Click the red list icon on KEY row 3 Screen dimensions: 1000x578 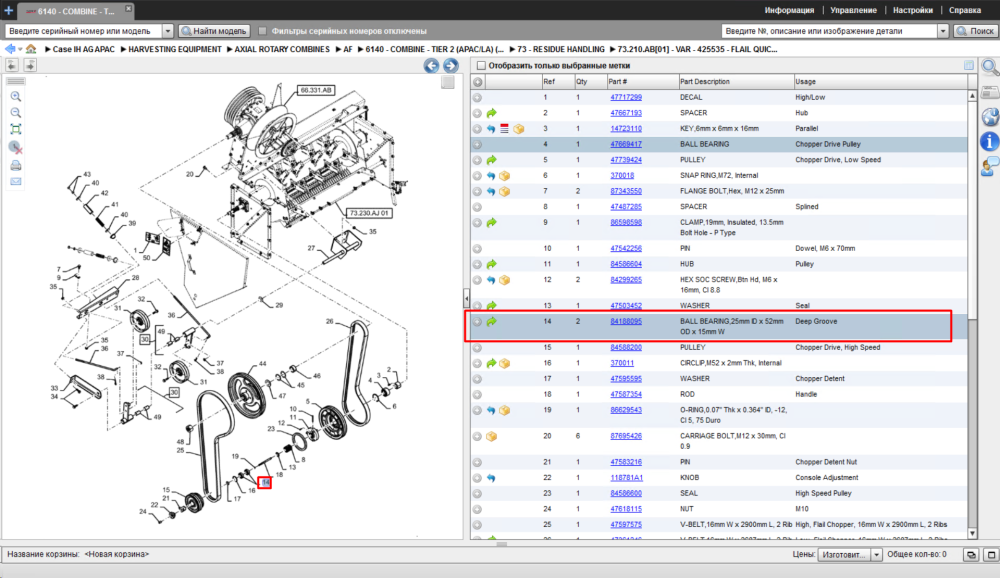click(504, 129)
